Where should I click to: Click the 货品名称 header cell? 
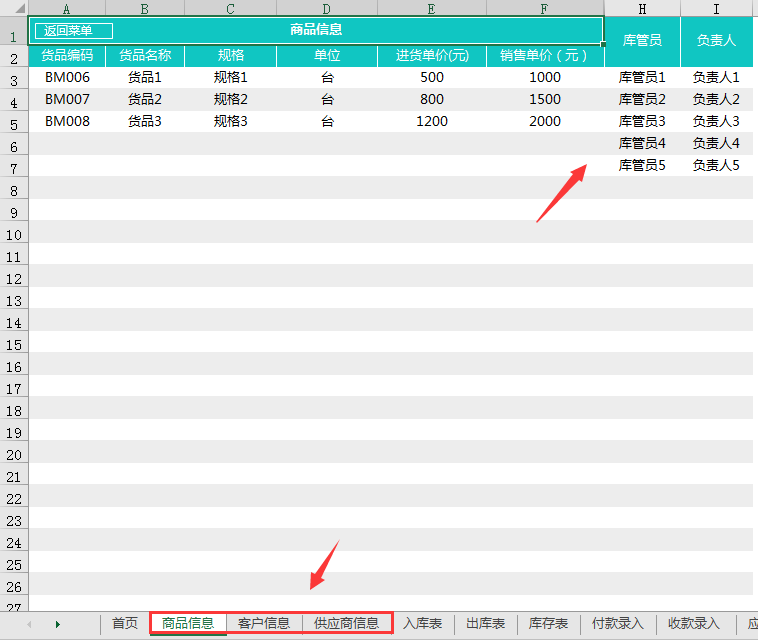point(145,56)
